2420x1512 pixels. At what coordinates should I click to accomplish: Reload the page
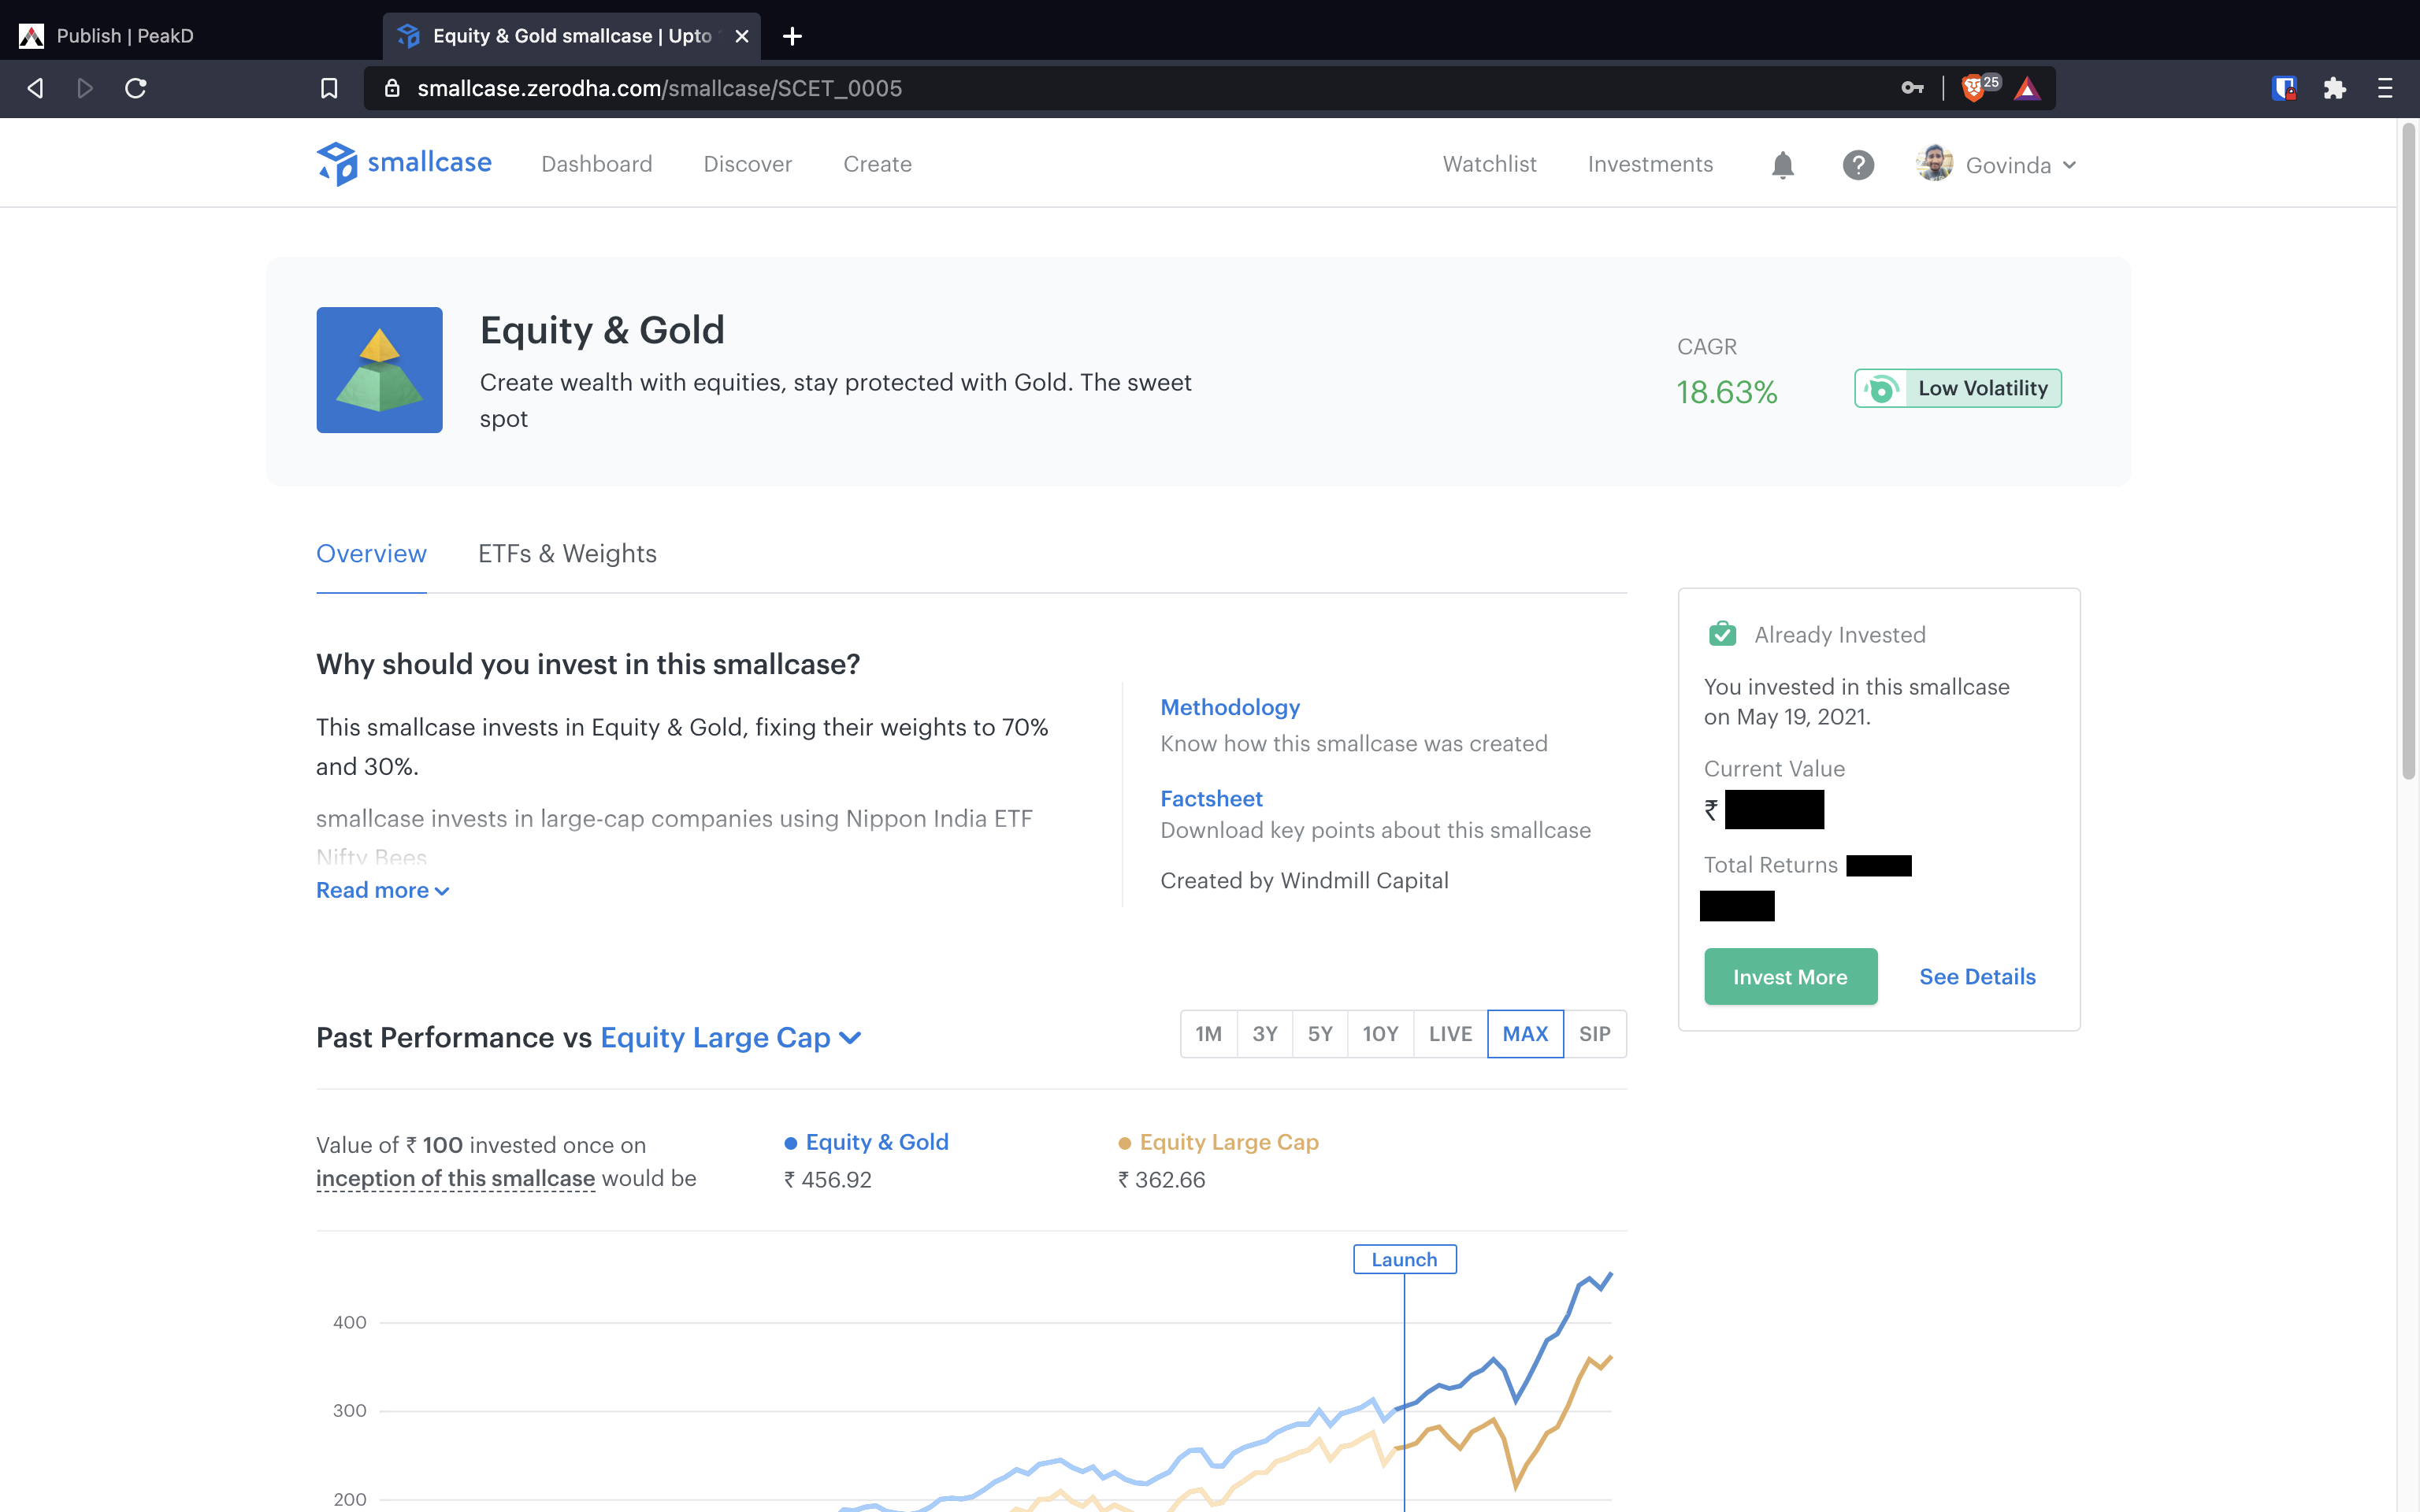point(136,88)
